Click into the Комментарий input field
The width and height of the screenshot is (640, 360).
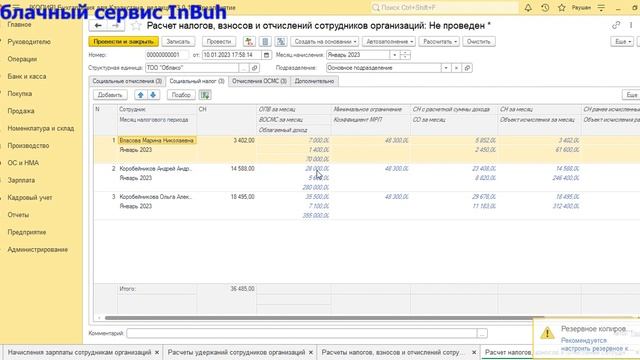point(302,333)
